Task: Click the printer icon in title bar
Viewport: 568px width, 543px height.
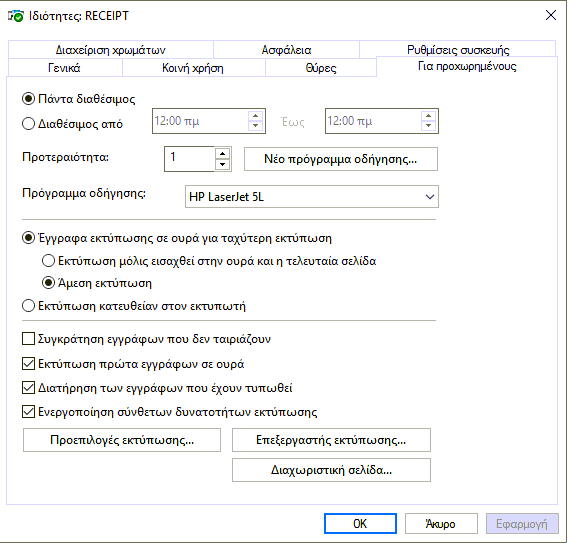Action: click(x=16, y=16)
